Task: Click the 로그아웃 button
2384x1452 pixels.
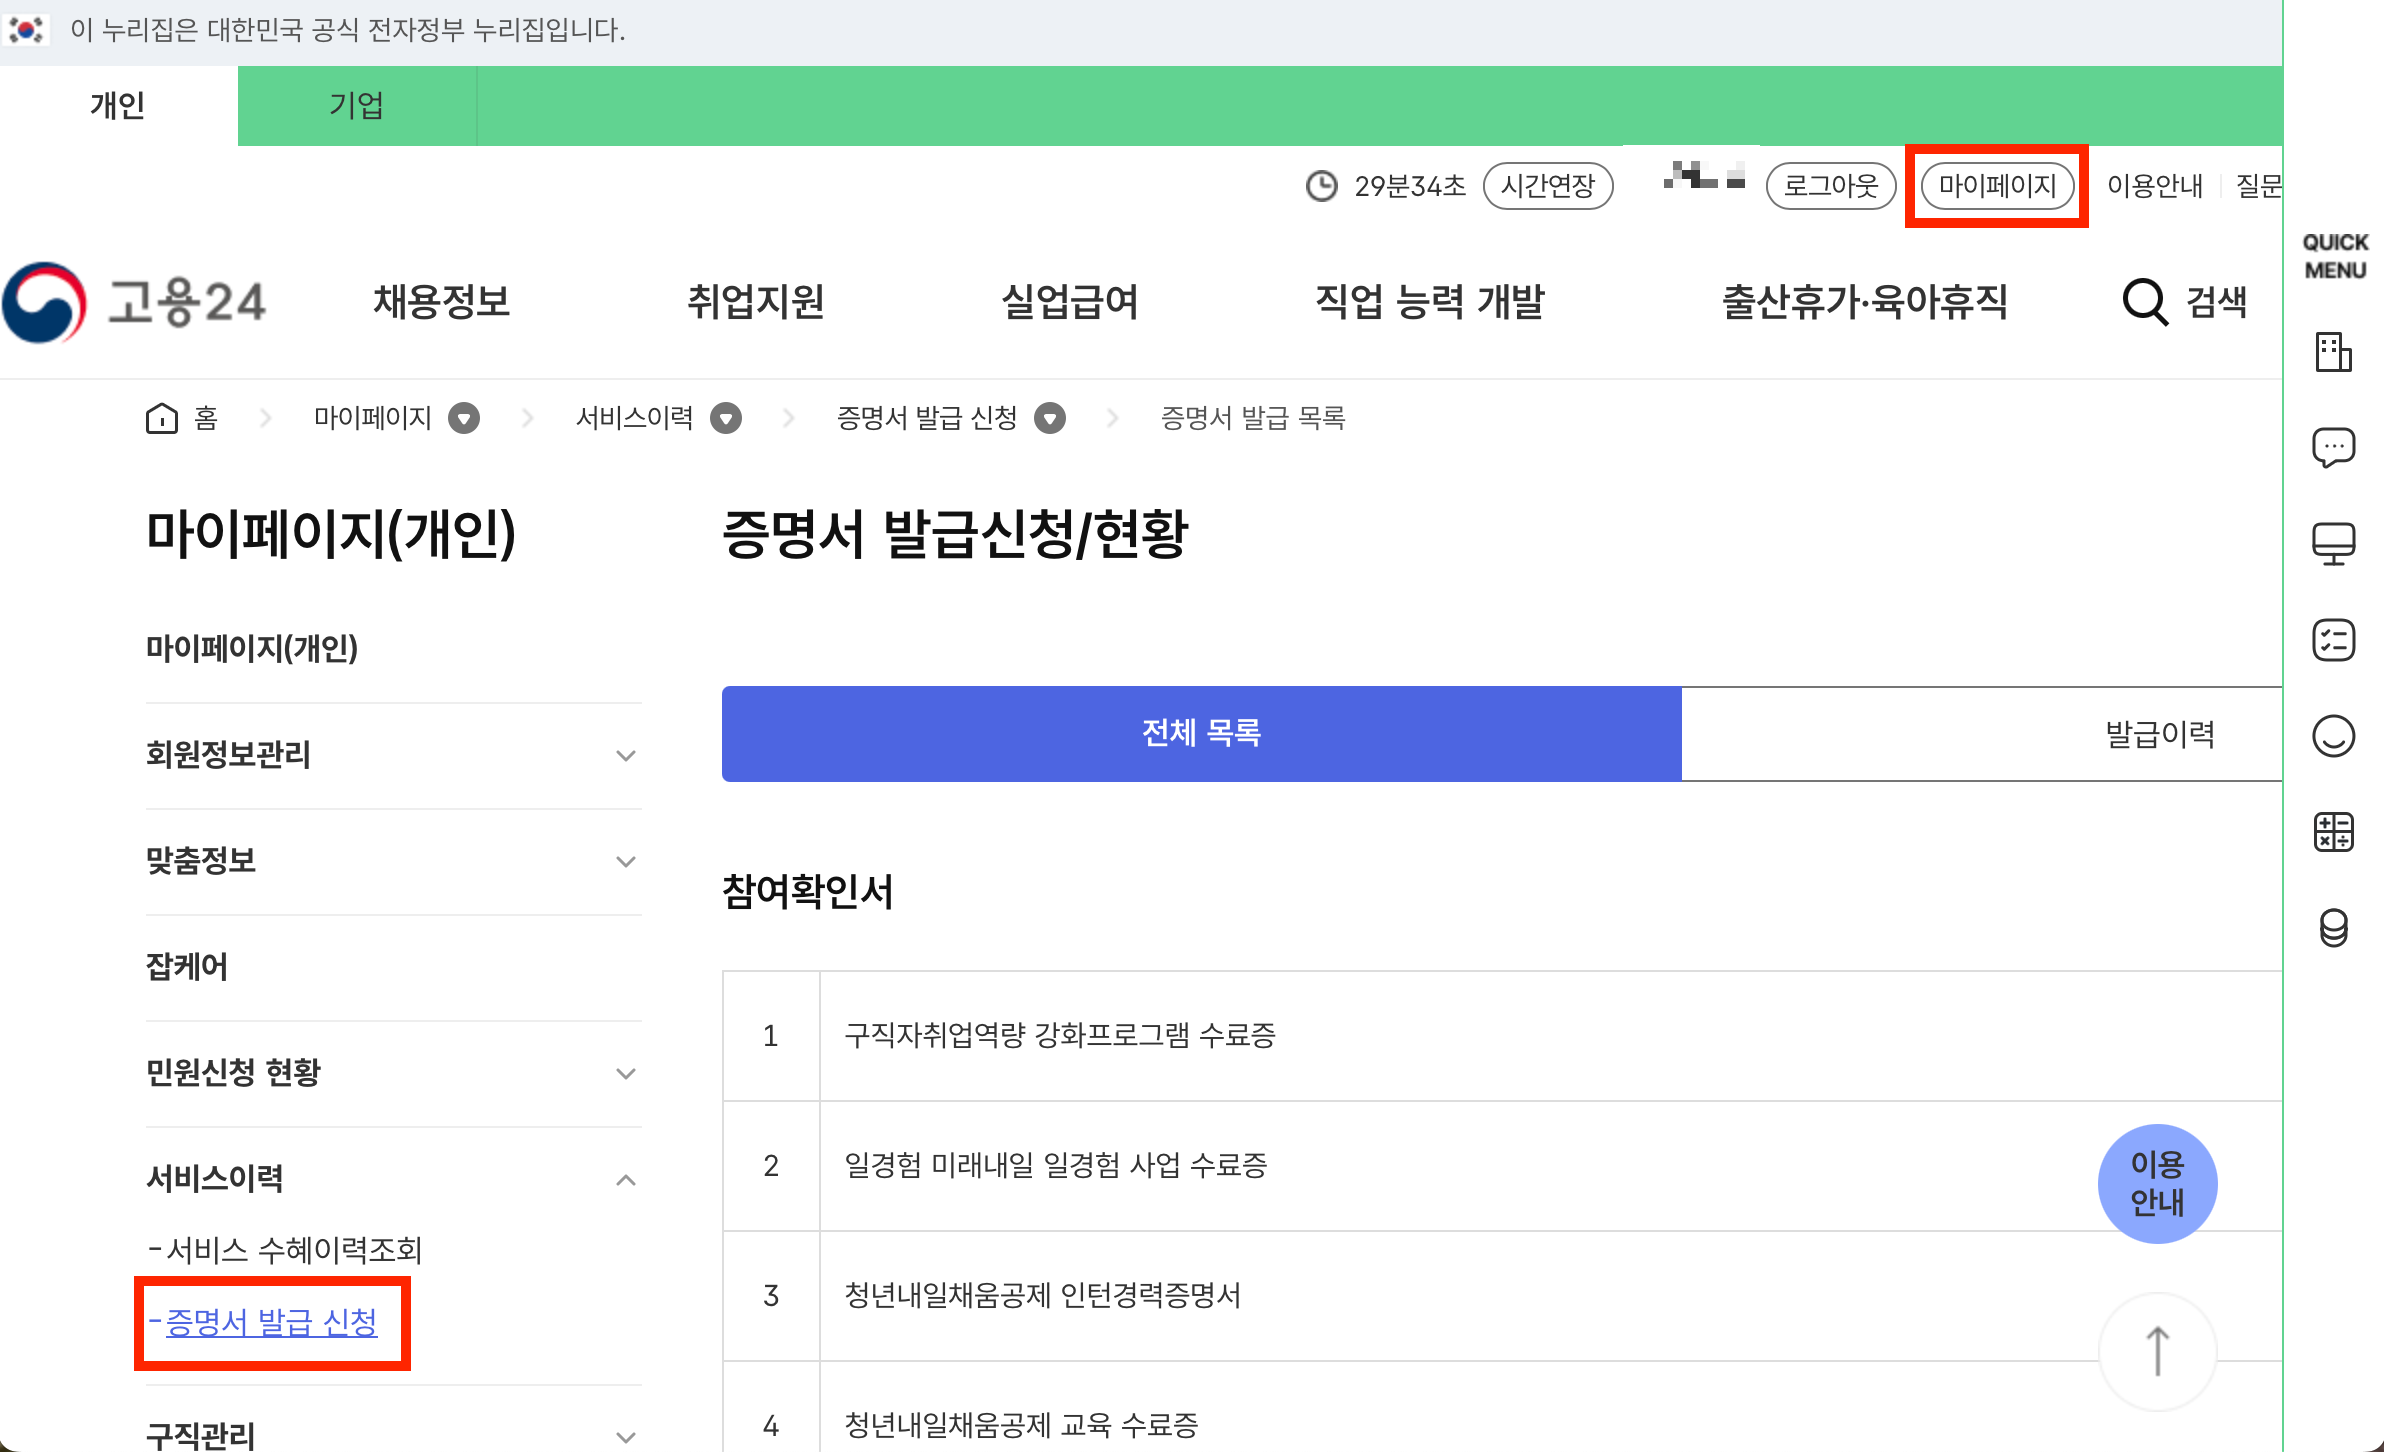Action: point(1830,186)
